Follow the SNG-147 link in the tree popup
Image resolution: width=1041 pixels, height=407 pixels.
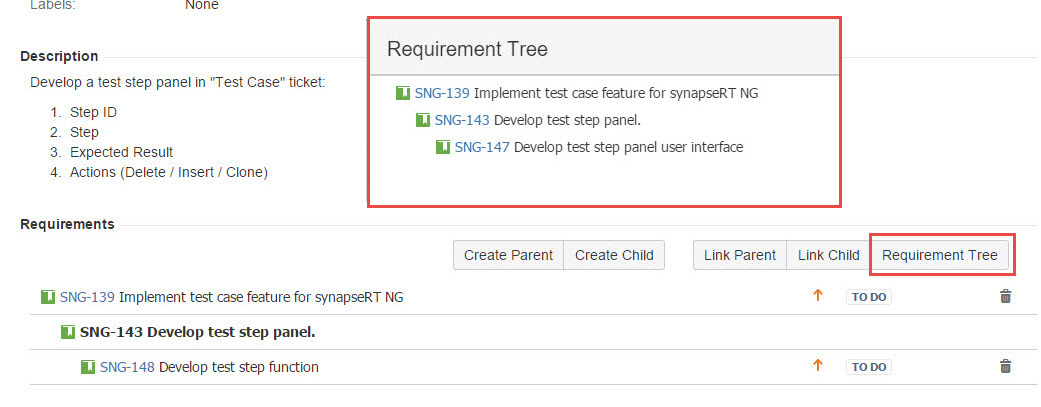click(482, 147)
